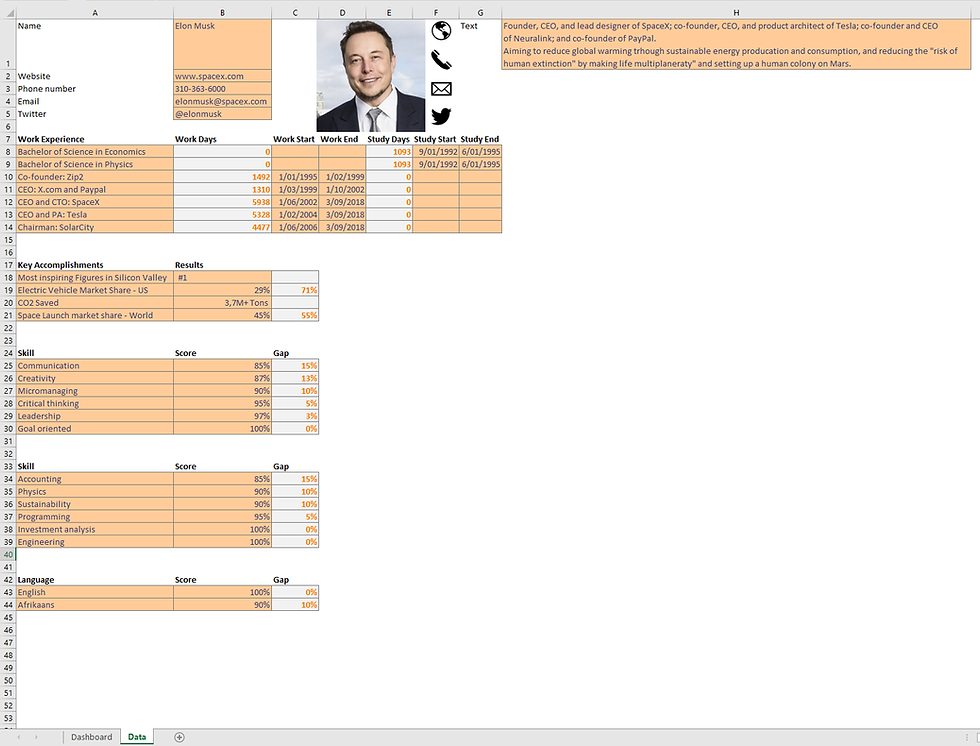Image resolution: width=980 pixels, height=746 pixels.
Task: Add a new sheet with plus icon
Action: (179, 737)
